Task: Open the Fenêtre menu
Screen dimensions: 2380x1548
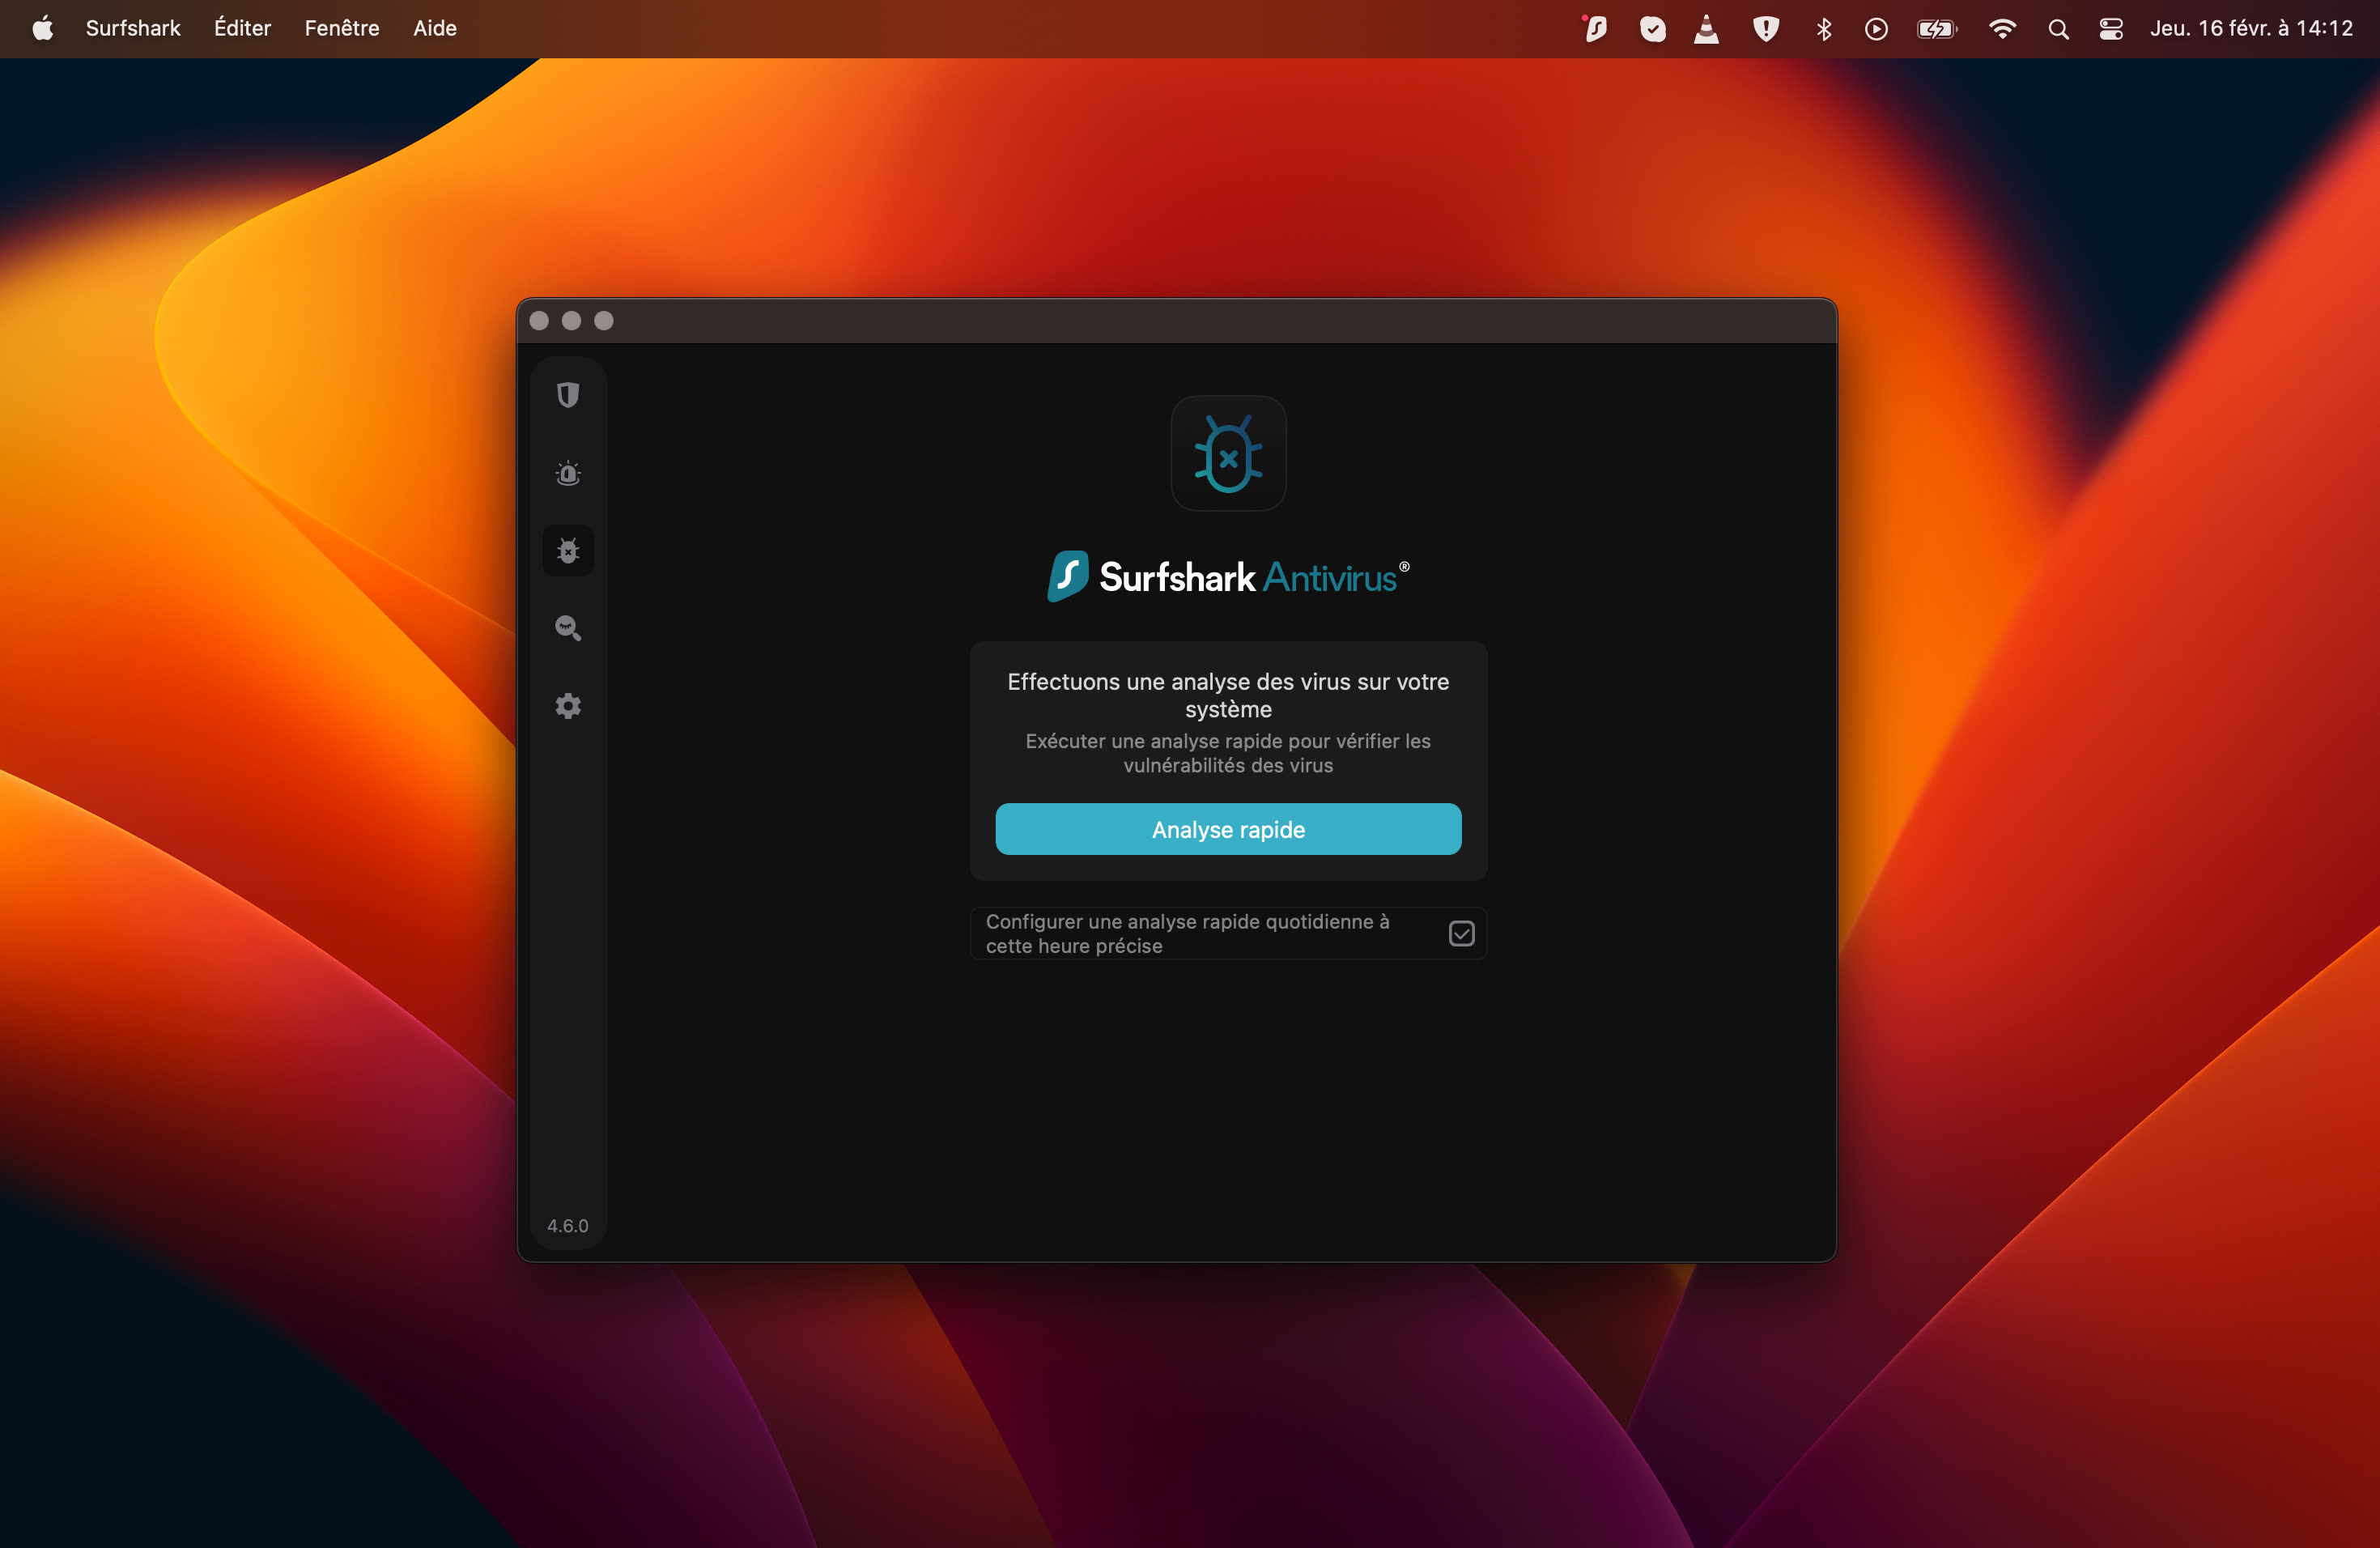Action: click(x=341, y=28)
